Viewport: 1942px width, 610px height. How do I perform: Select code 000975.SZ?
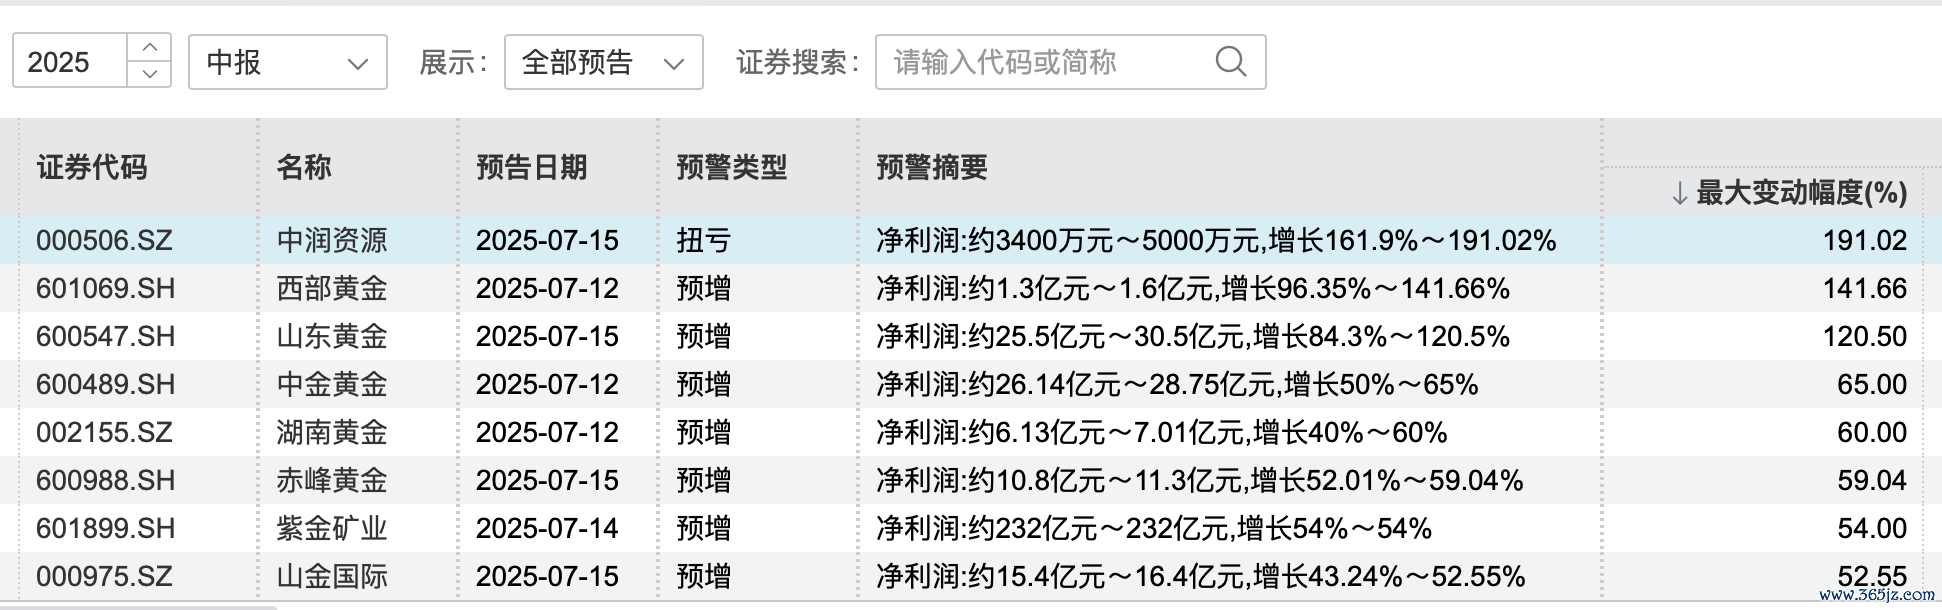pos(104,576)
